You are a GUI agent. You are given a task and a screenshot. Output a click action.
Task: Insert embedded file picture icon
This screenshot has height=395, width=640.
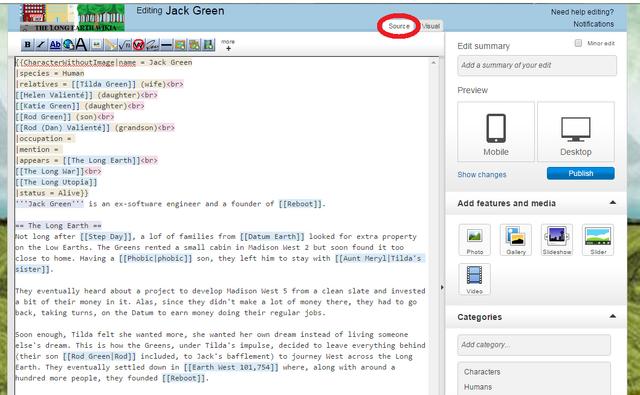97,44
